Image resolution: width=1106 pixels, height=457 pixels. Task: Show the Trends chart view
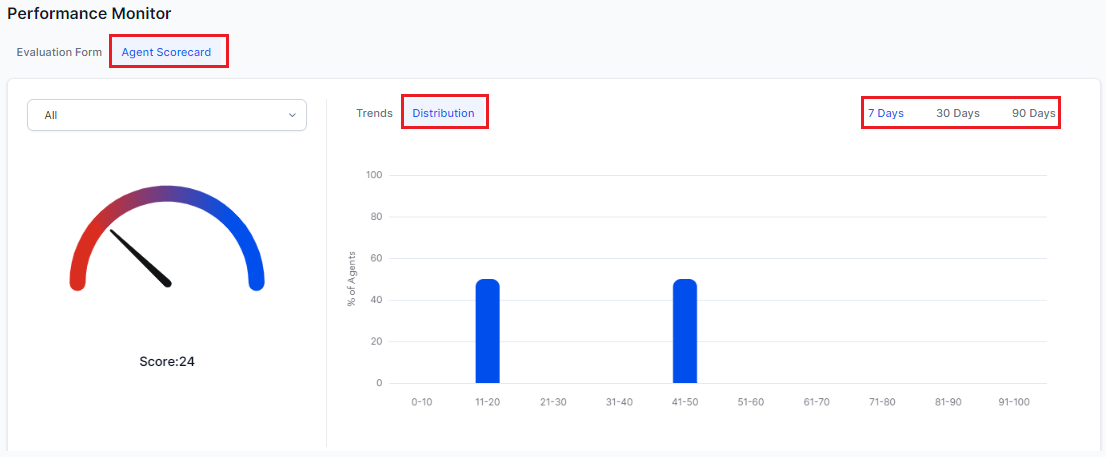(x=374, y=113)
